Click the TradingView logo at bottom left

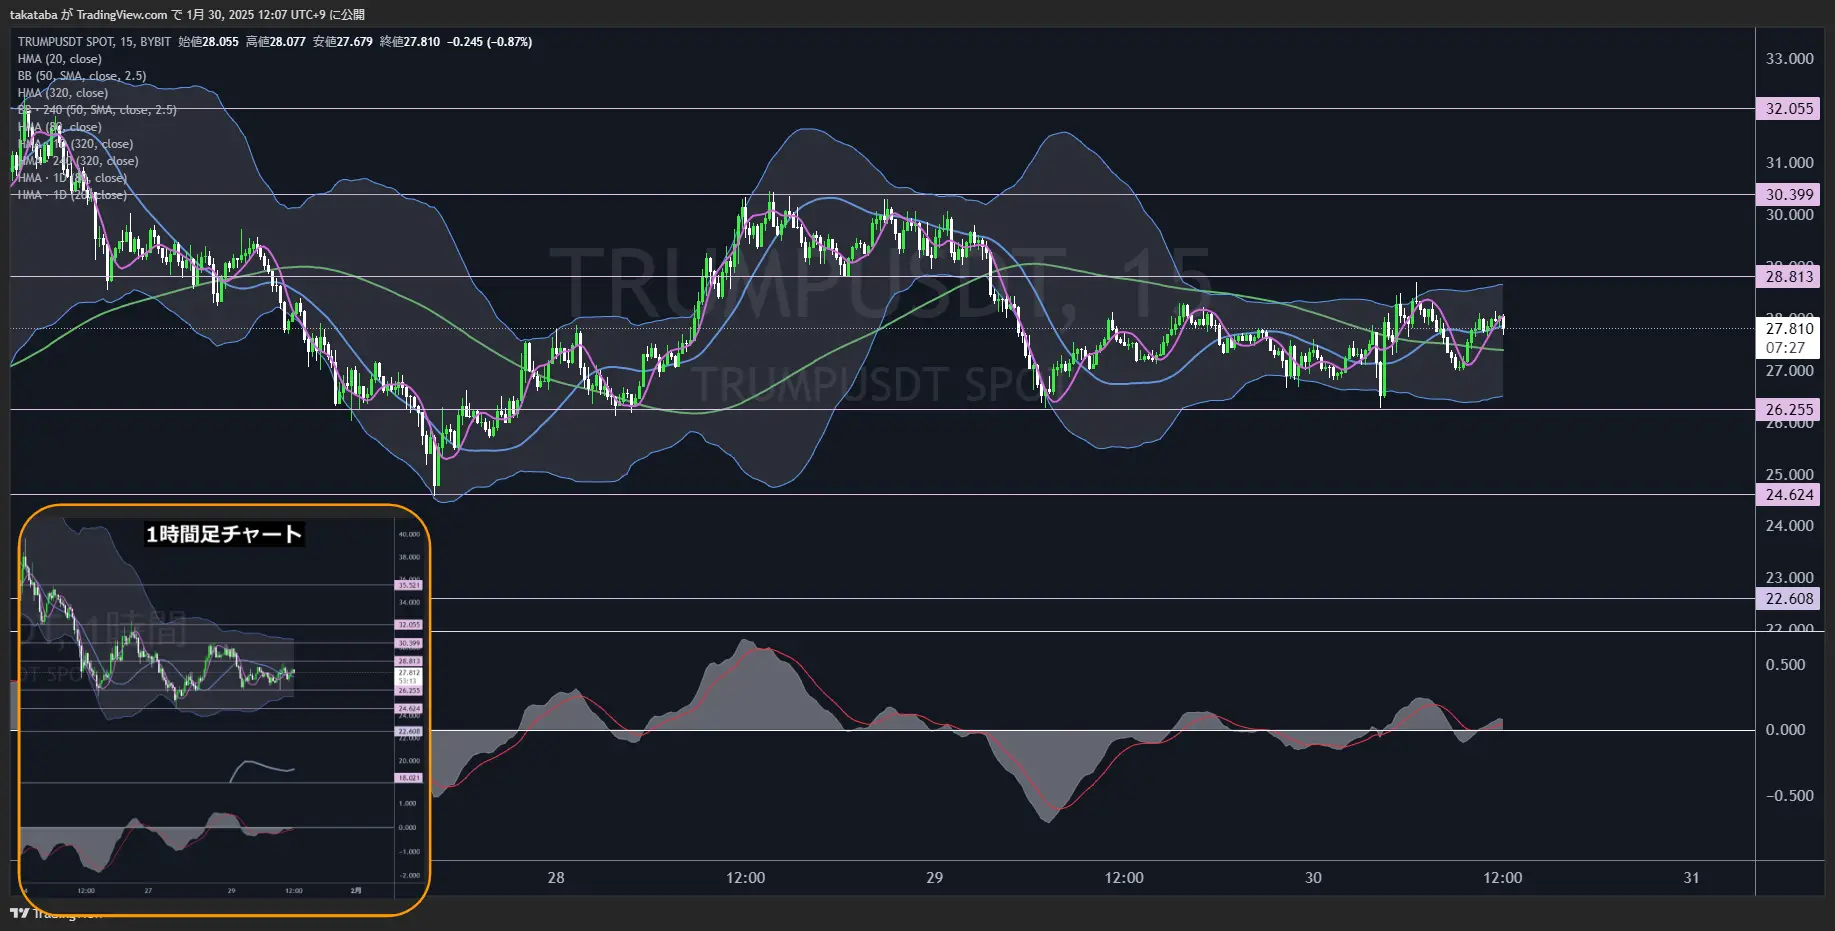click(55, 913)
